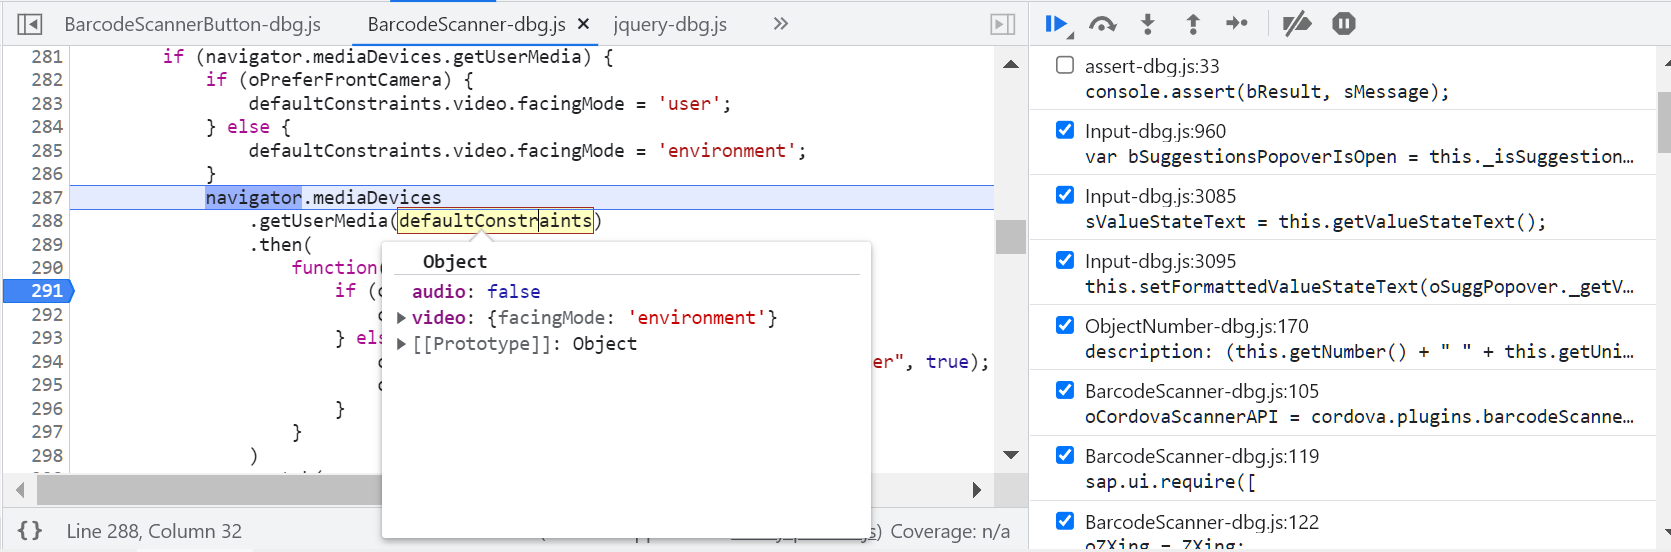Viewport: 1671px width, 552px height.
Task: Click breakpoint marker on line 291
Action: pos(39,291)
